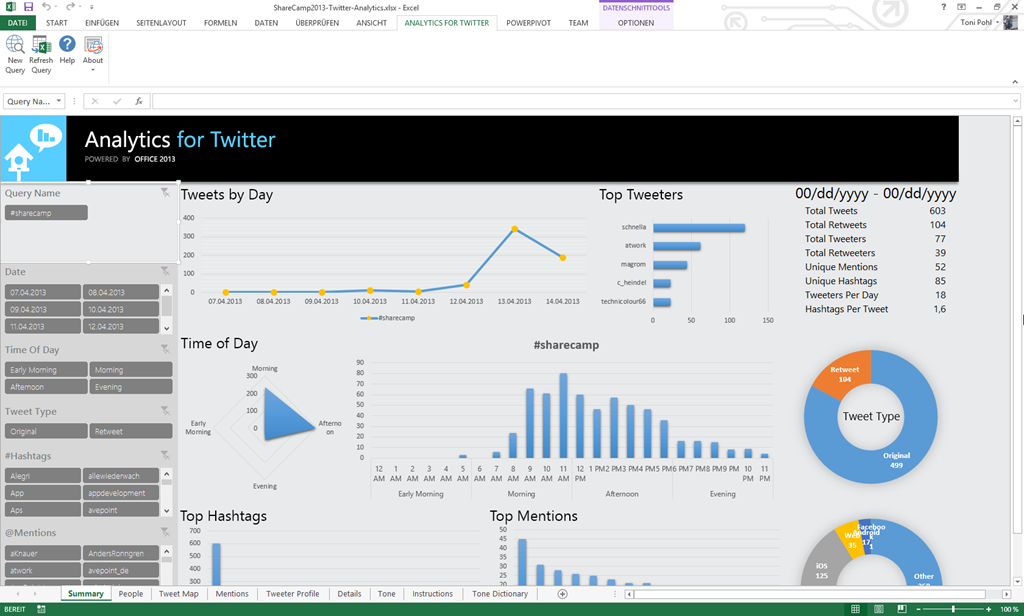Switch to the People sheet tab
The width and height of the screenshot is (1024, 616).
pos(131,594)
